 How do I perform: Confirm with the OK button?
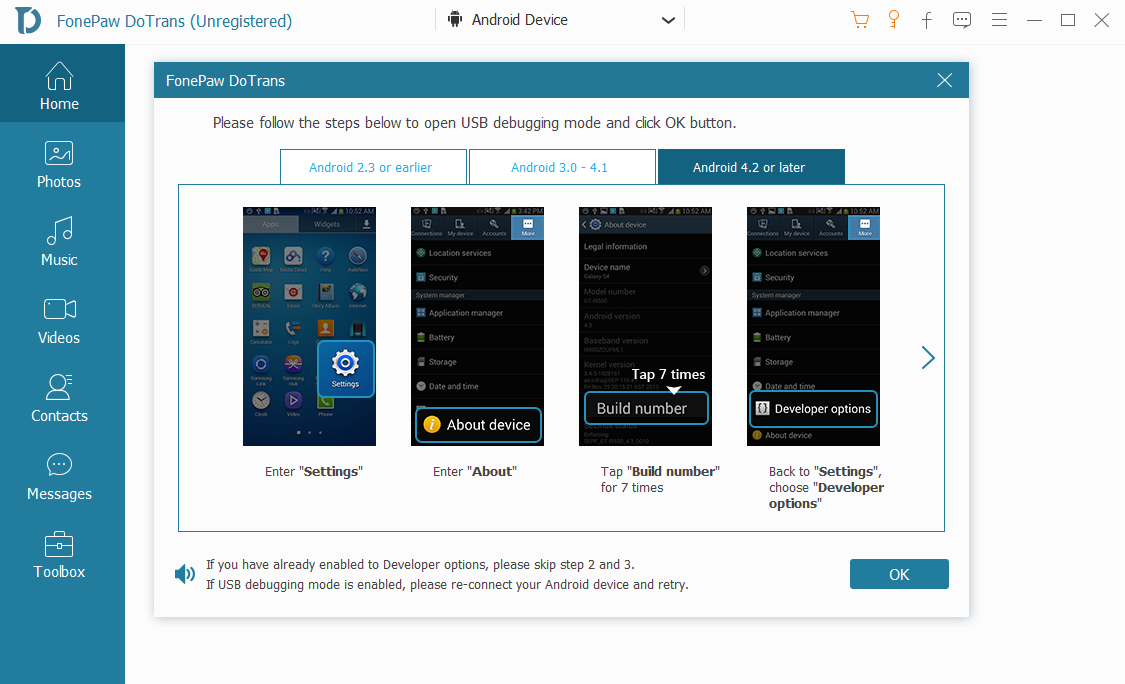[x=899, y=573]
